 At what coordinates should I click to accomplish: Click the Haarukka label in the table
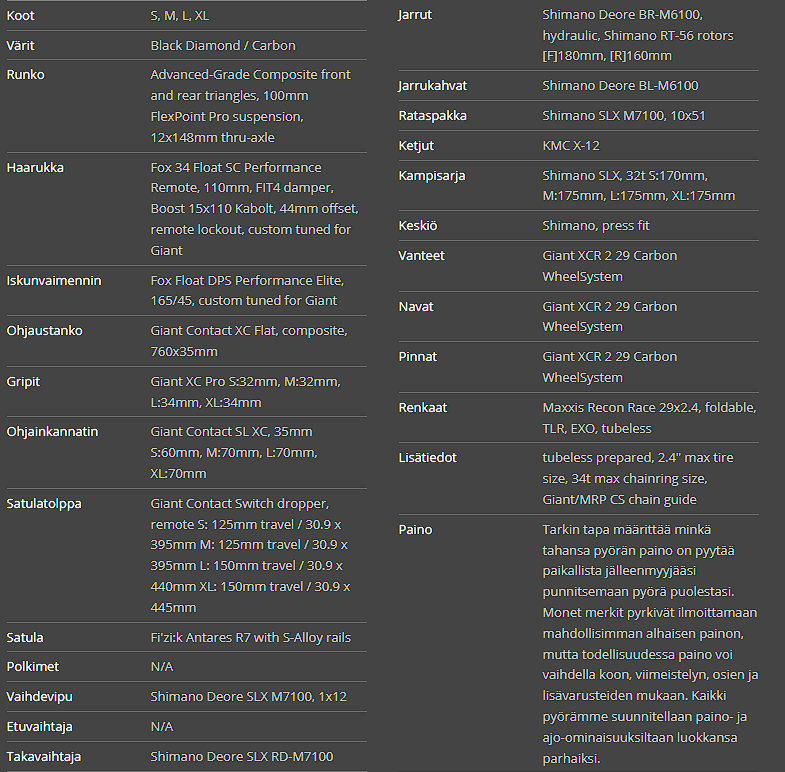[35, 168]
